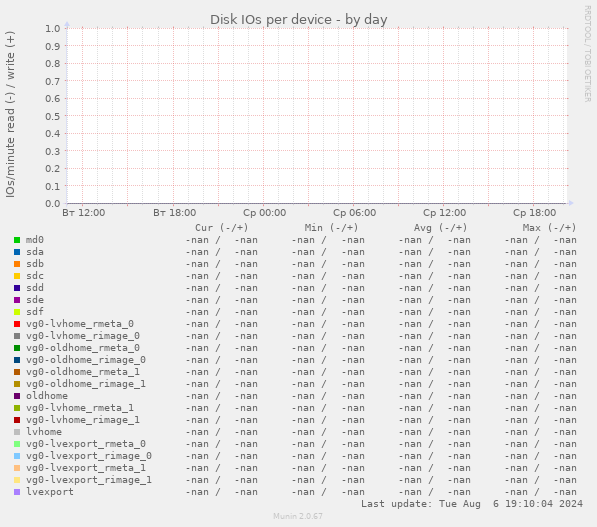Click the Ср 18:00 time axis label
This screenshot has height=527, width=597.
point(535,212)
